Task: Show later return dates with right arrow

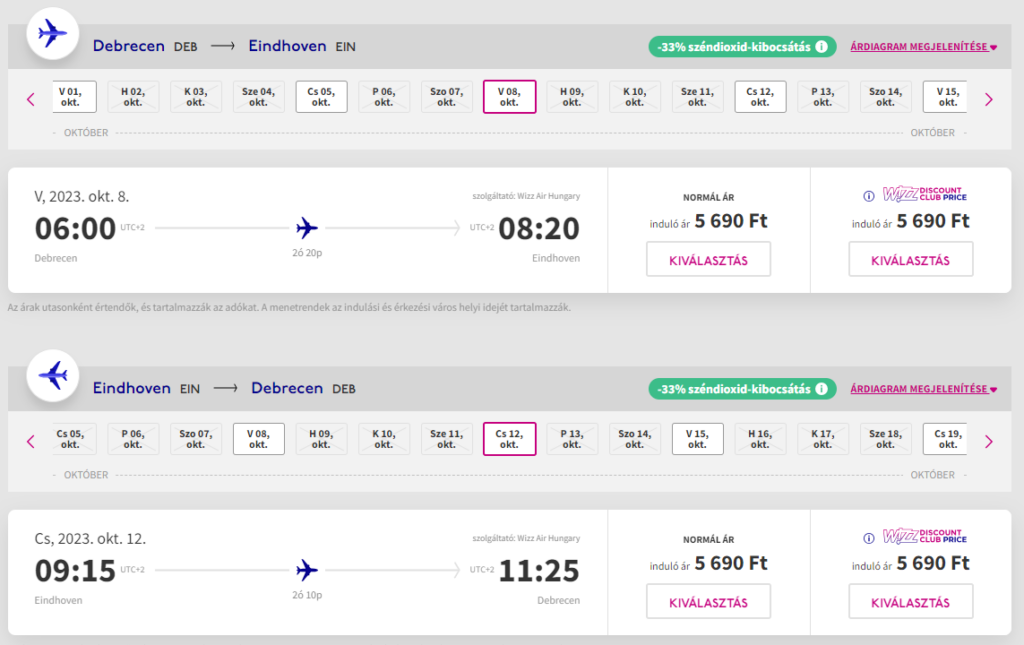Action: pos(988,441)
